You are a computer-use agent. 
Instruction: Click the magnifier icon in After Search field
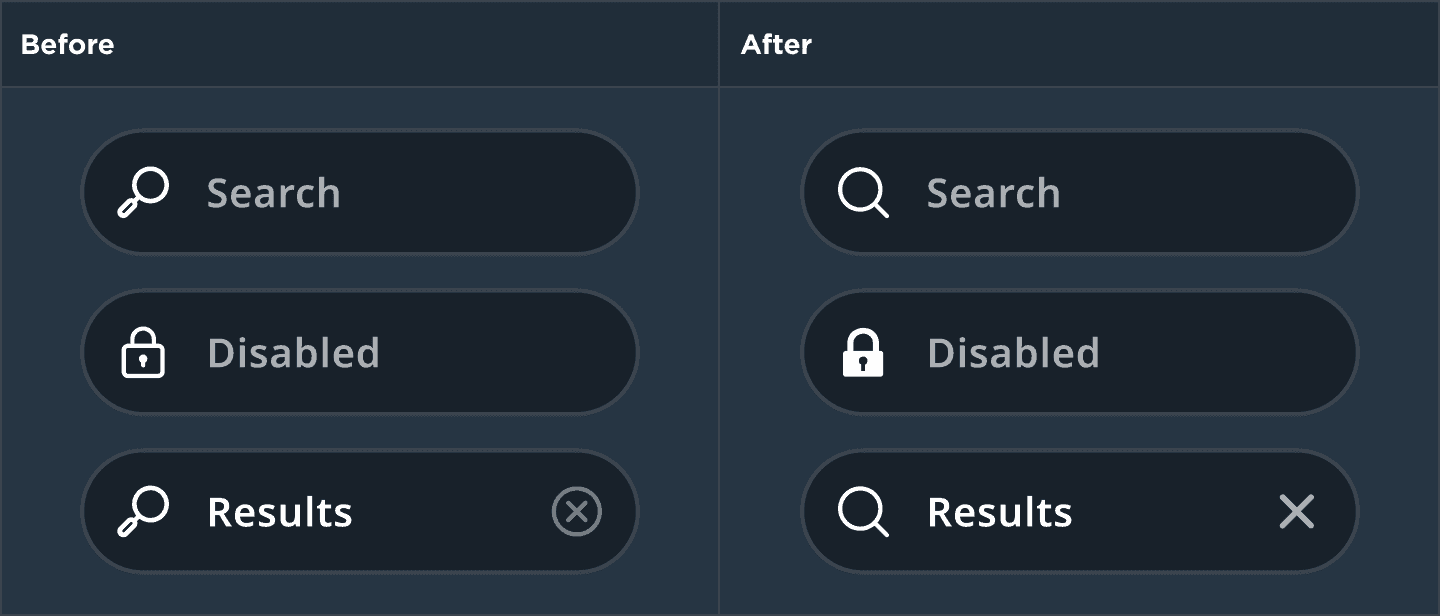[862, 193]
